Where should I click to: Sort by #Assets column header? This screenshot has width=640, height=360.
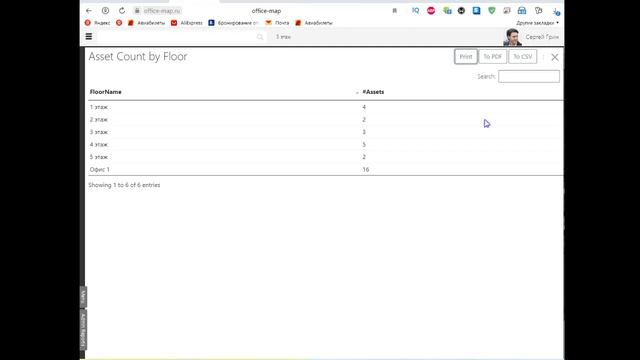373,92
